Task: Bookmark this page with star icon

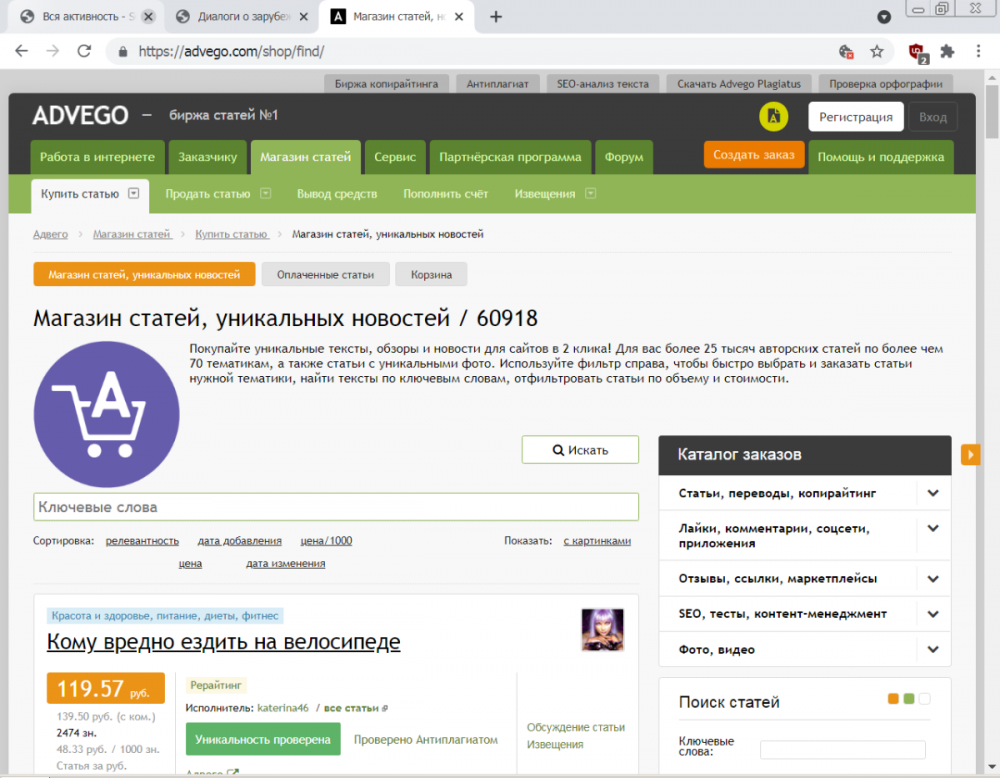Action: click(x=877, y=52)
